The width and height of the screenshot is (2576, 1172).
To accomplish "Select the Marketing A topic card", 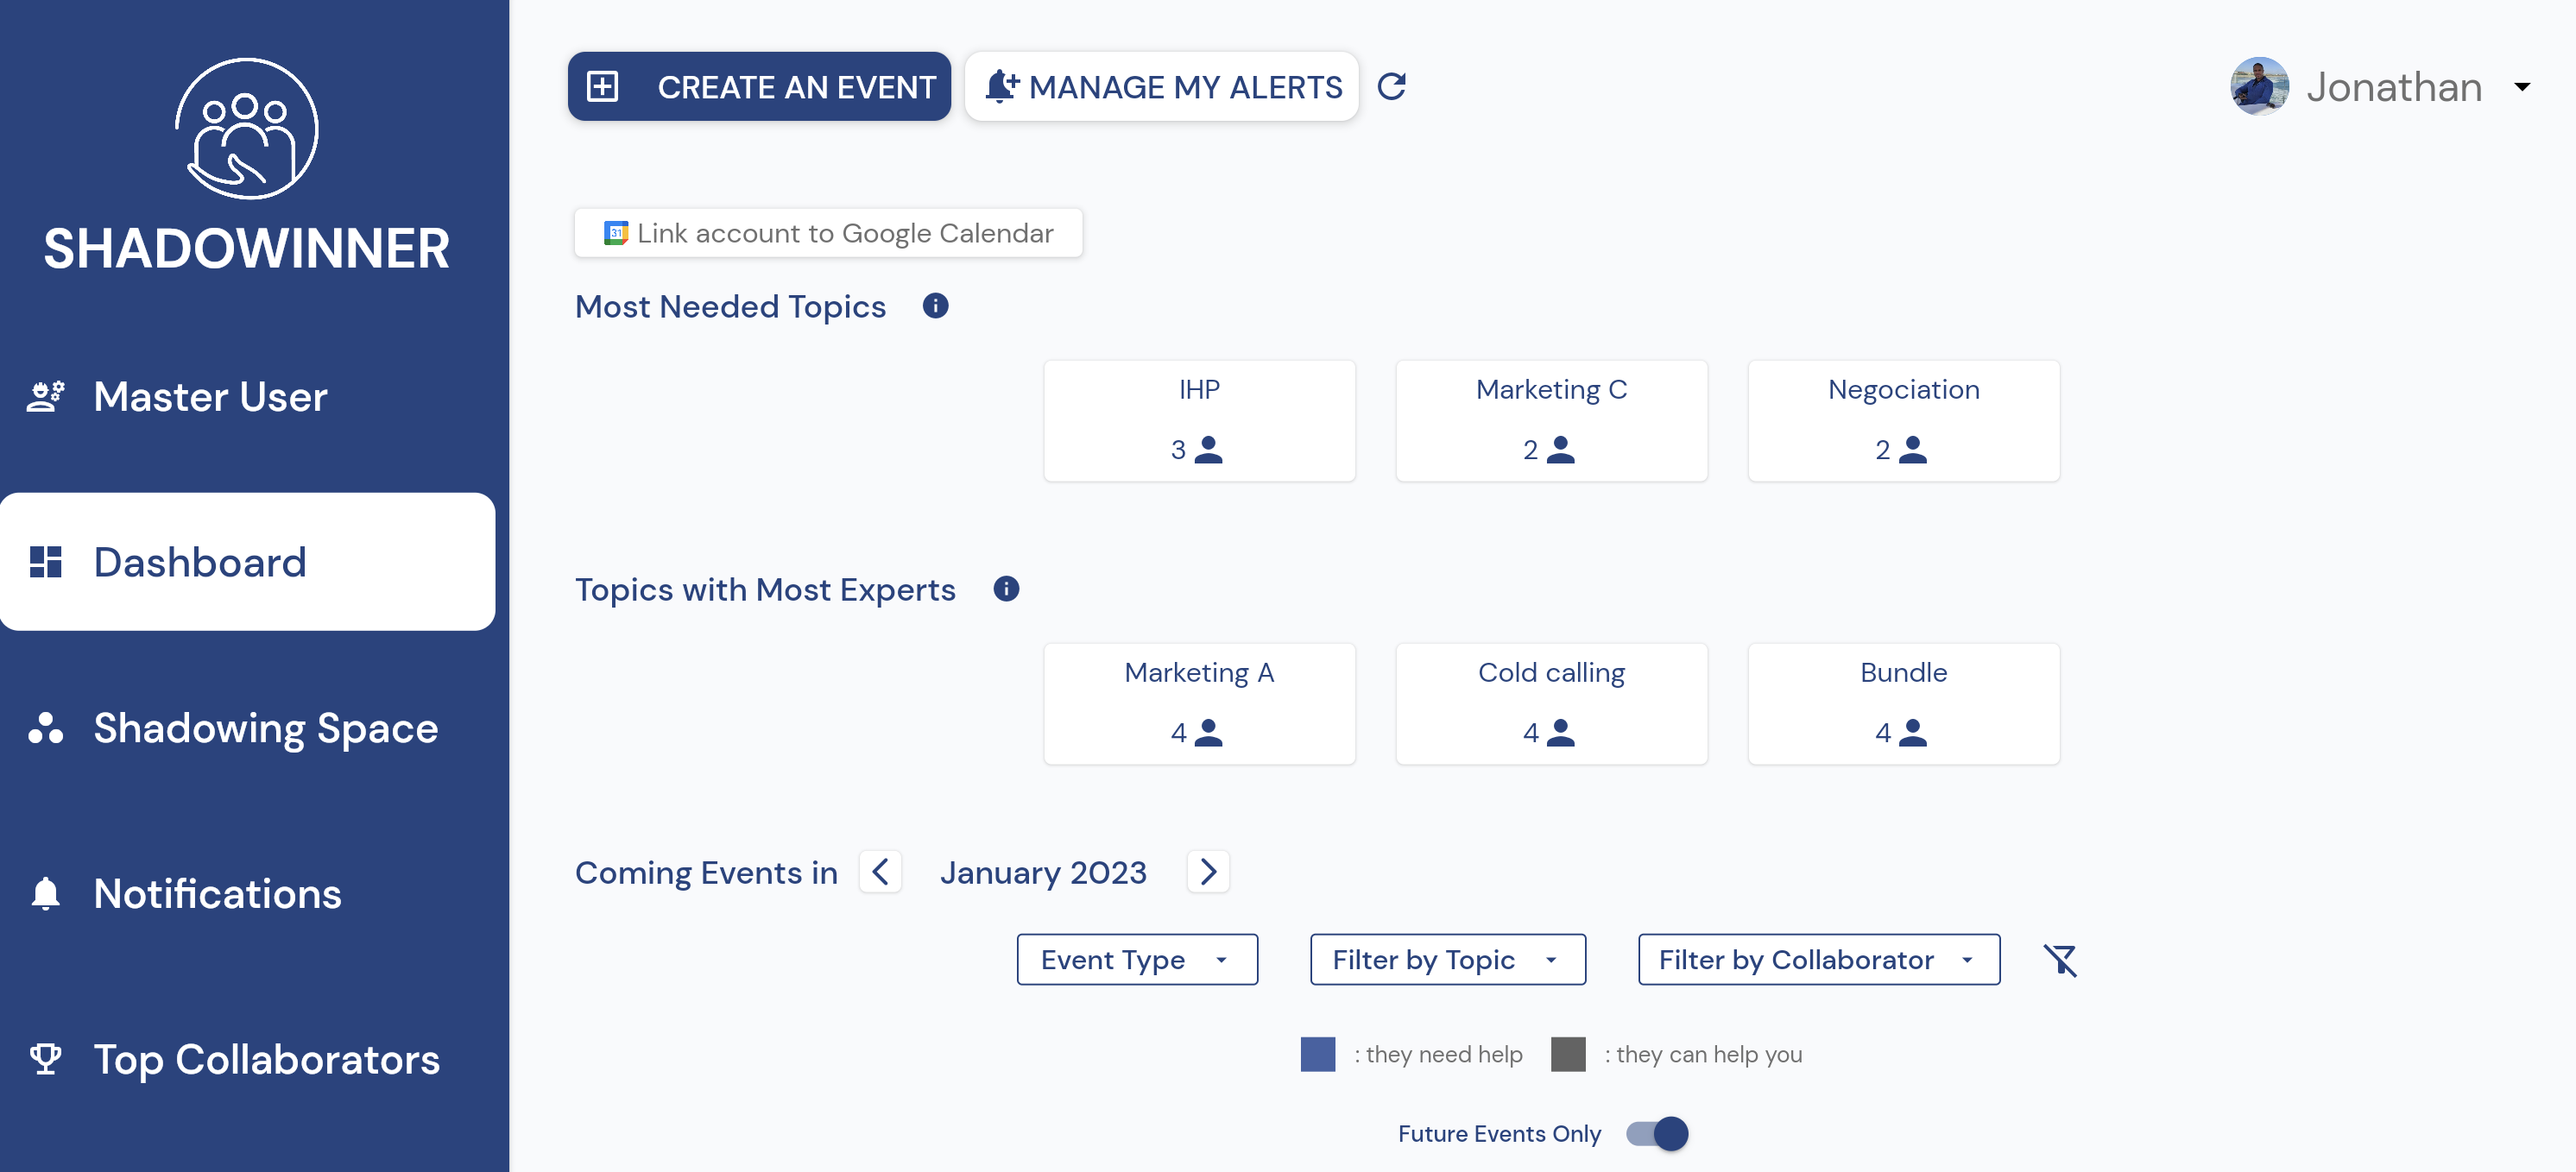I will pos(1199,704).
